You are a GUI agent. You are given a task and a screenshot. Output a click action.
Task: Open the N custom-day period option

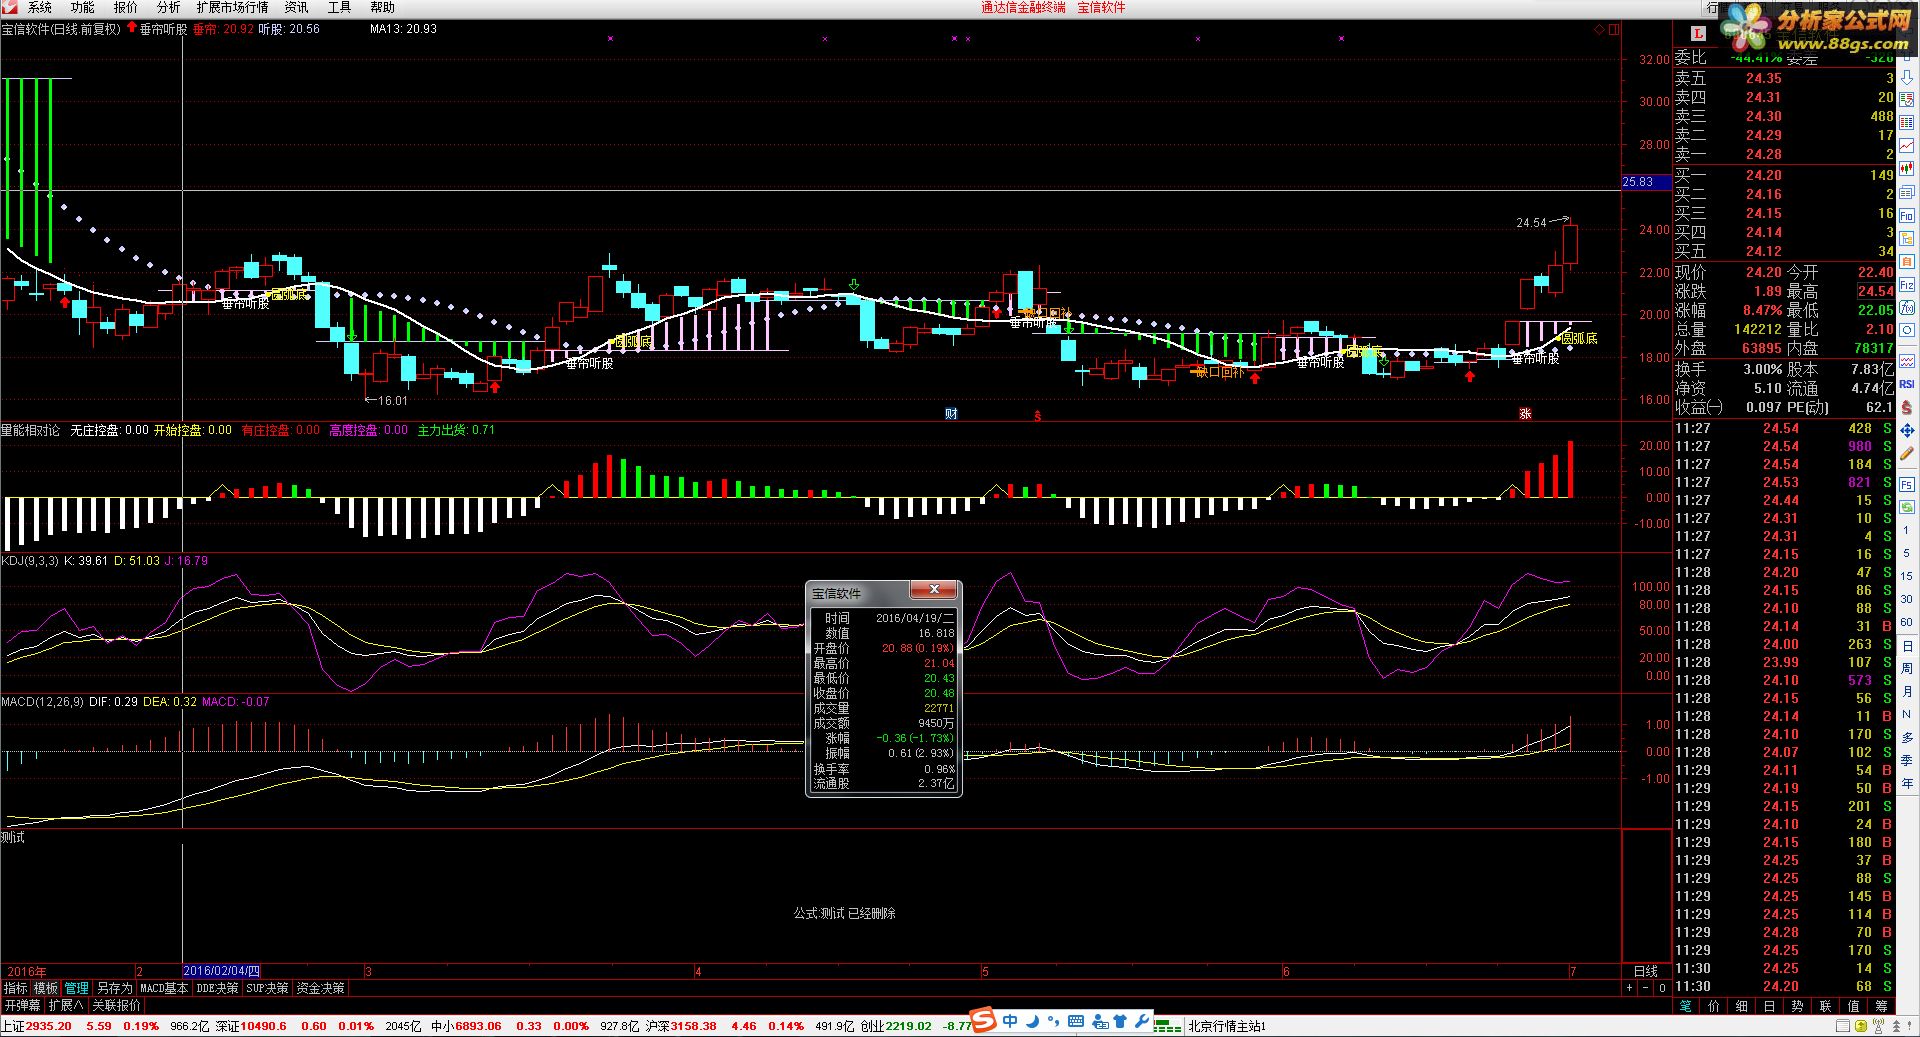click(x=1907, y=713)
